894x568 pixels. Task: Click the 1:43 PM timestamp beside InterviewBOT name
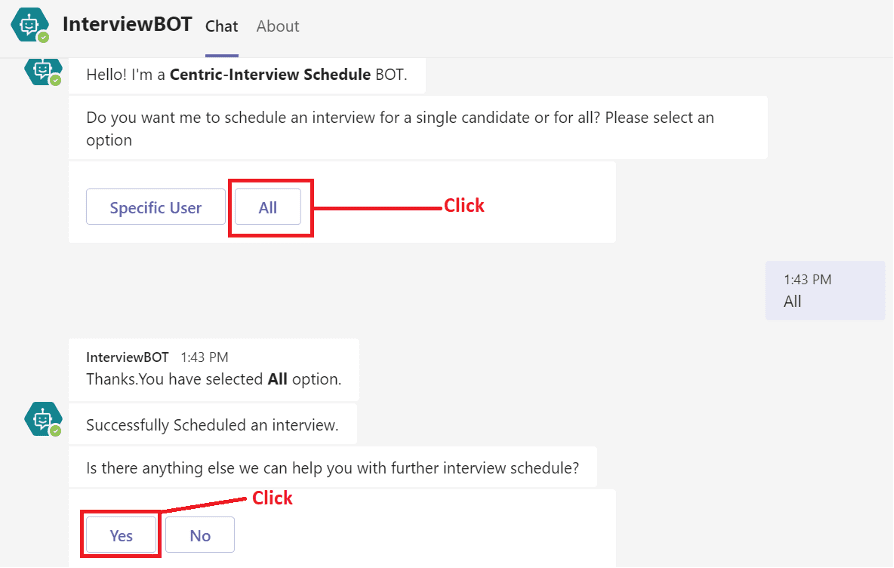point(204,357)
